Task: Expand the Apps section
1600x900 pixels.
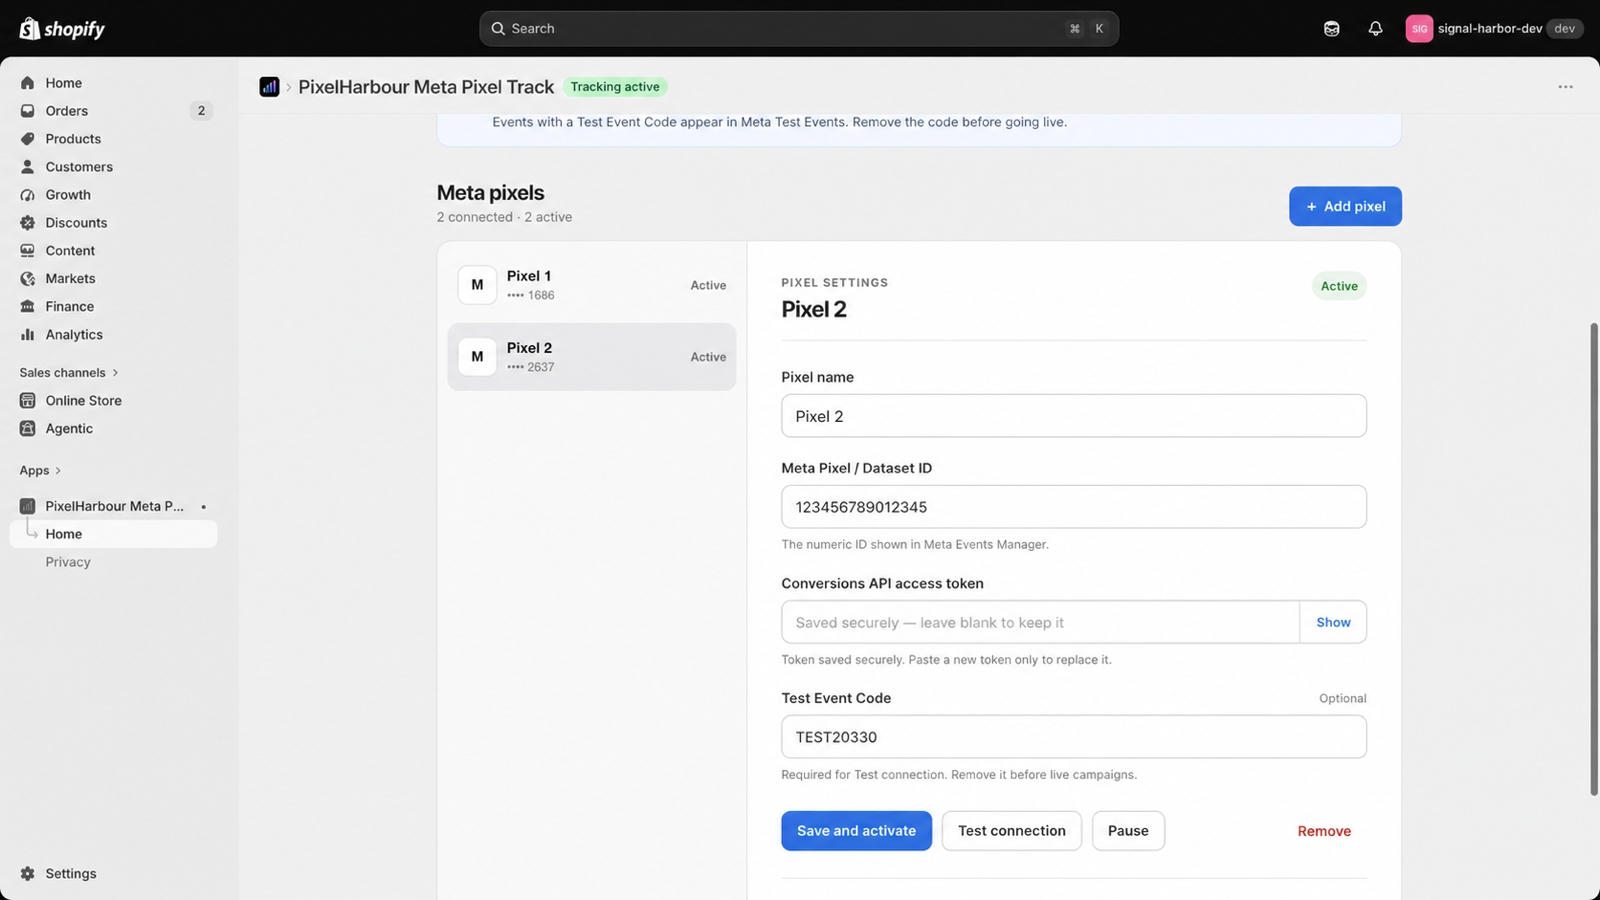Action: click(x=40, y=471)
